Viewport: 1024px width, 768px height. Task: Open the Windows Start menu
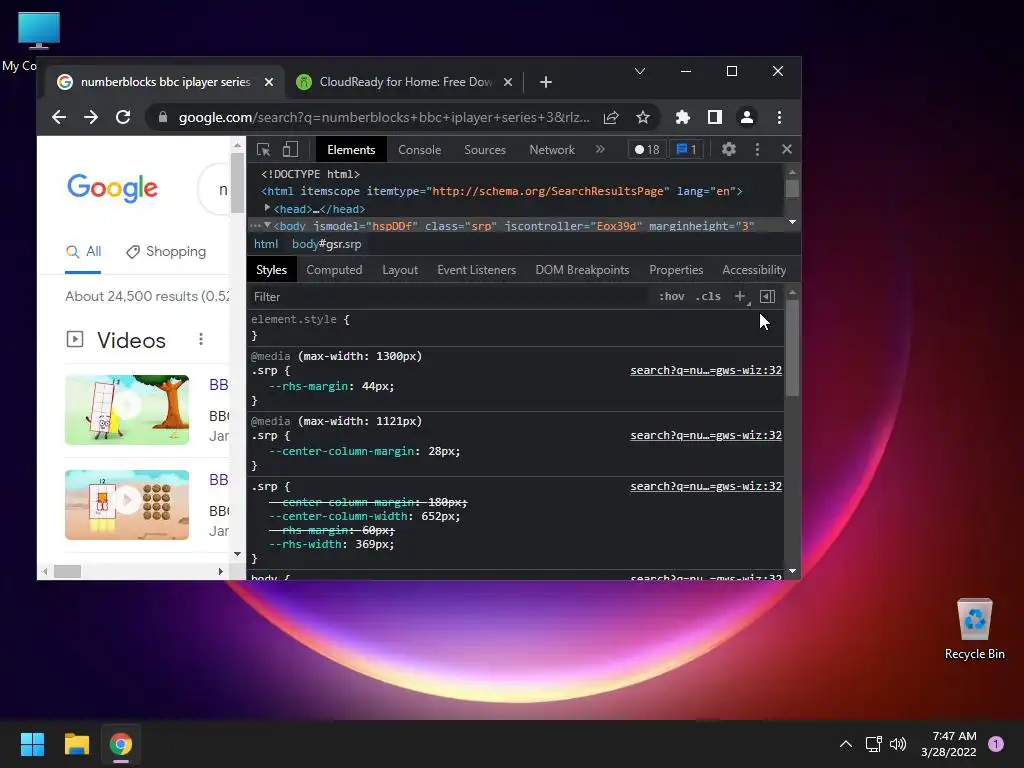[32, 744]
